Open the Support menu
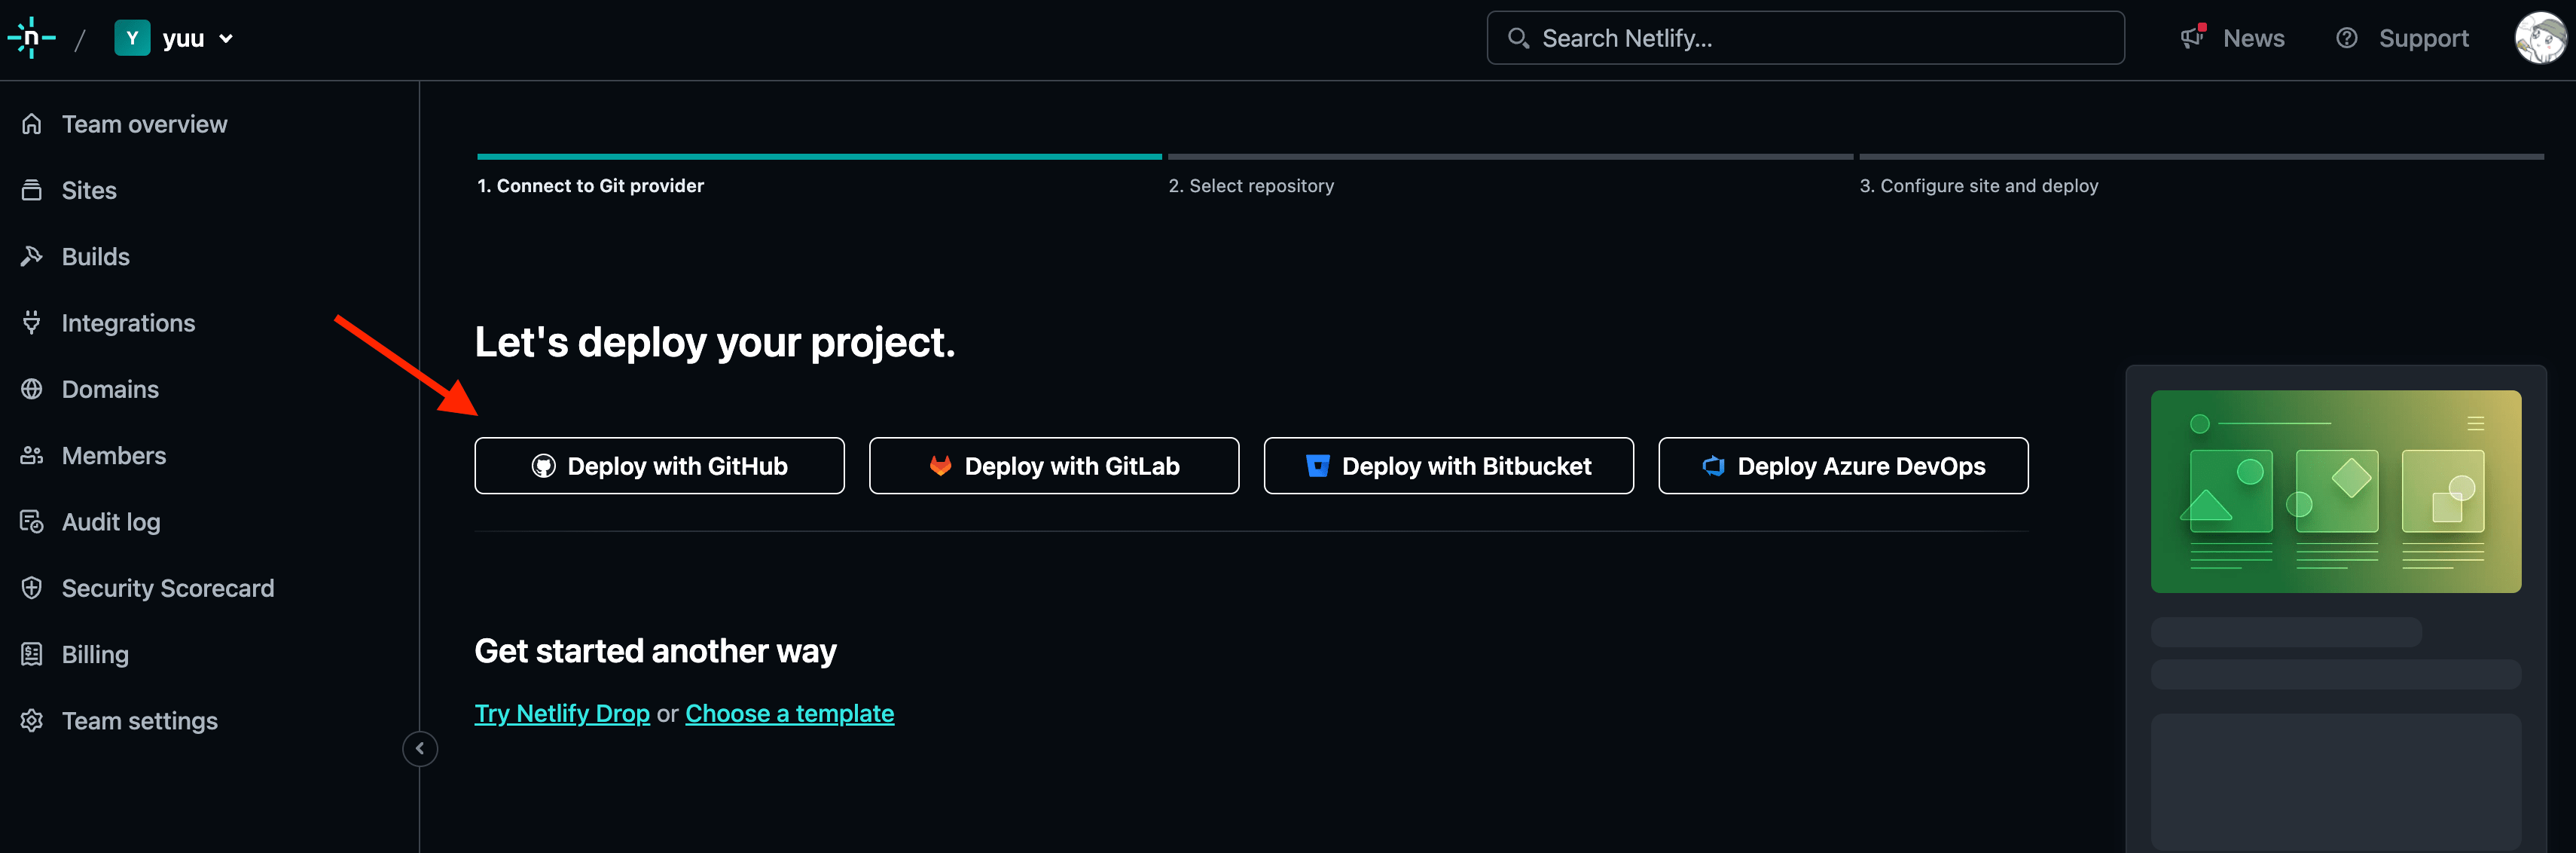This screenshot has height=853, width=2576. pyautogui.click(x=2402, y=38)
